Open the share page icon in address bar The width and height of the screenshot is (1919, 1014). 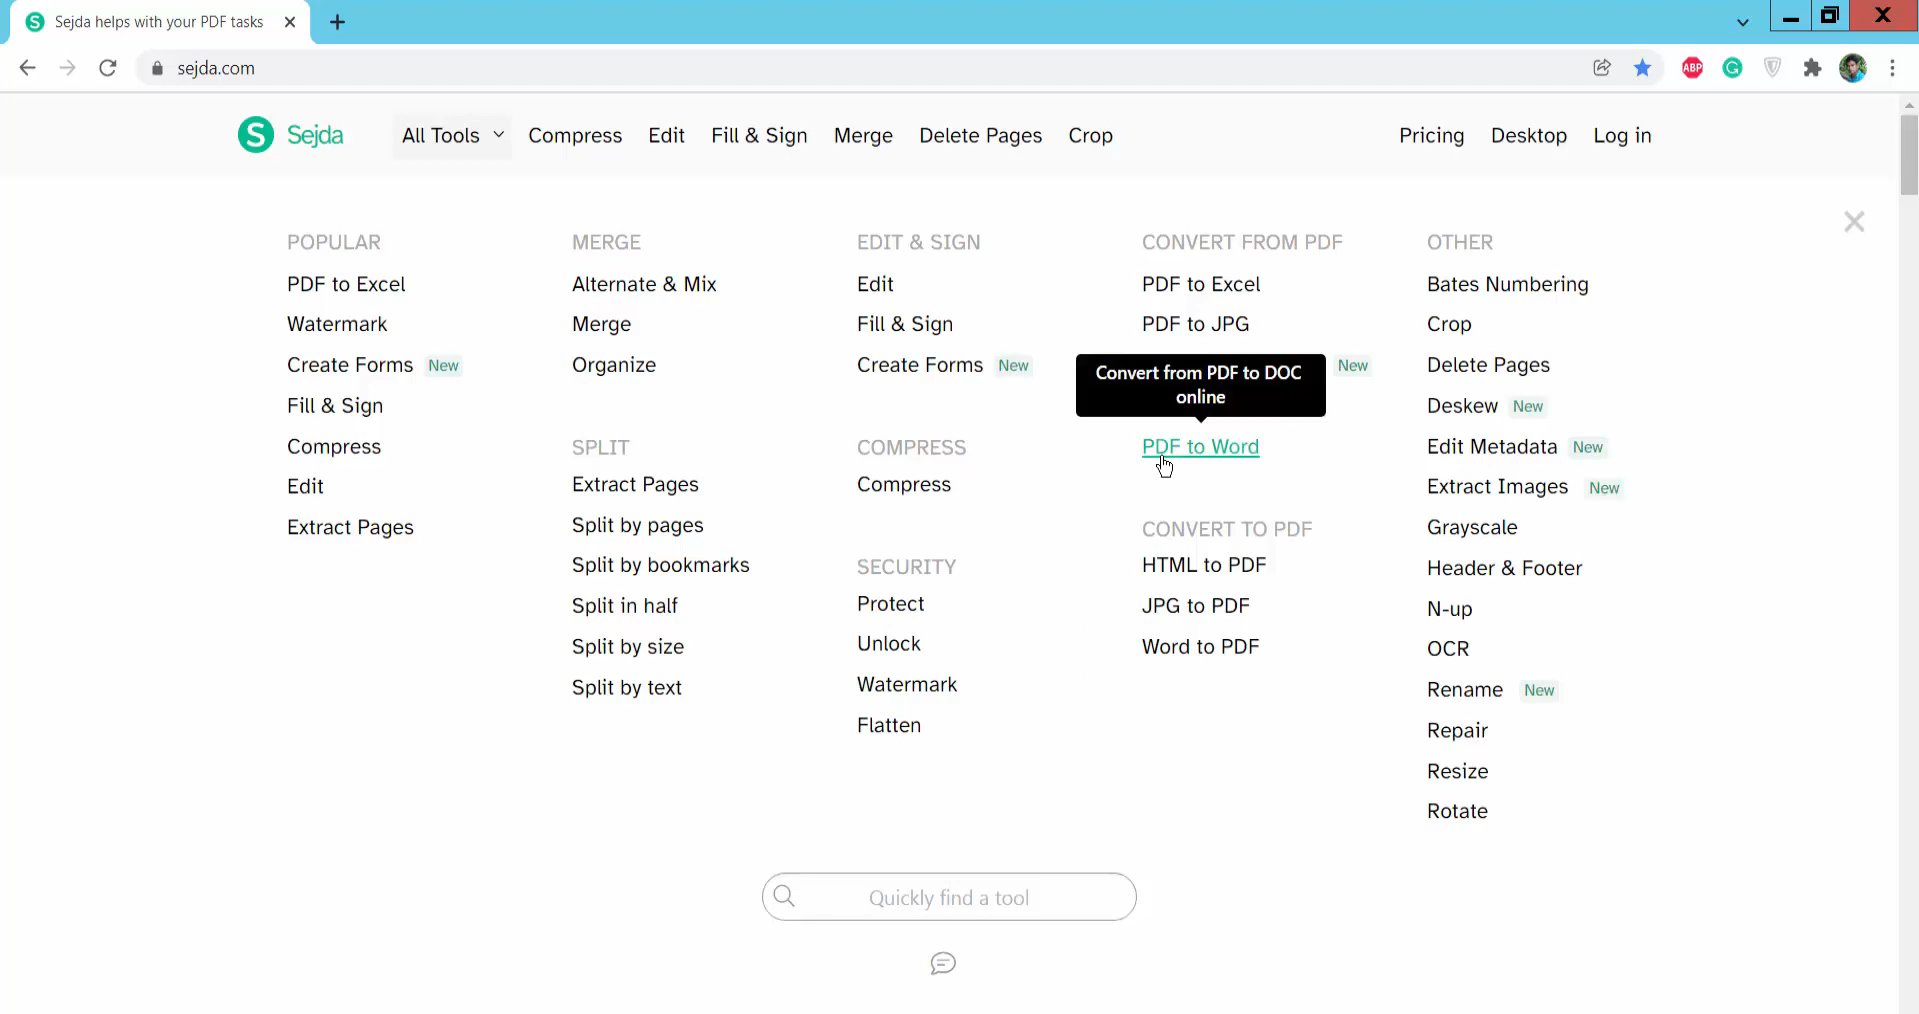1602,68
